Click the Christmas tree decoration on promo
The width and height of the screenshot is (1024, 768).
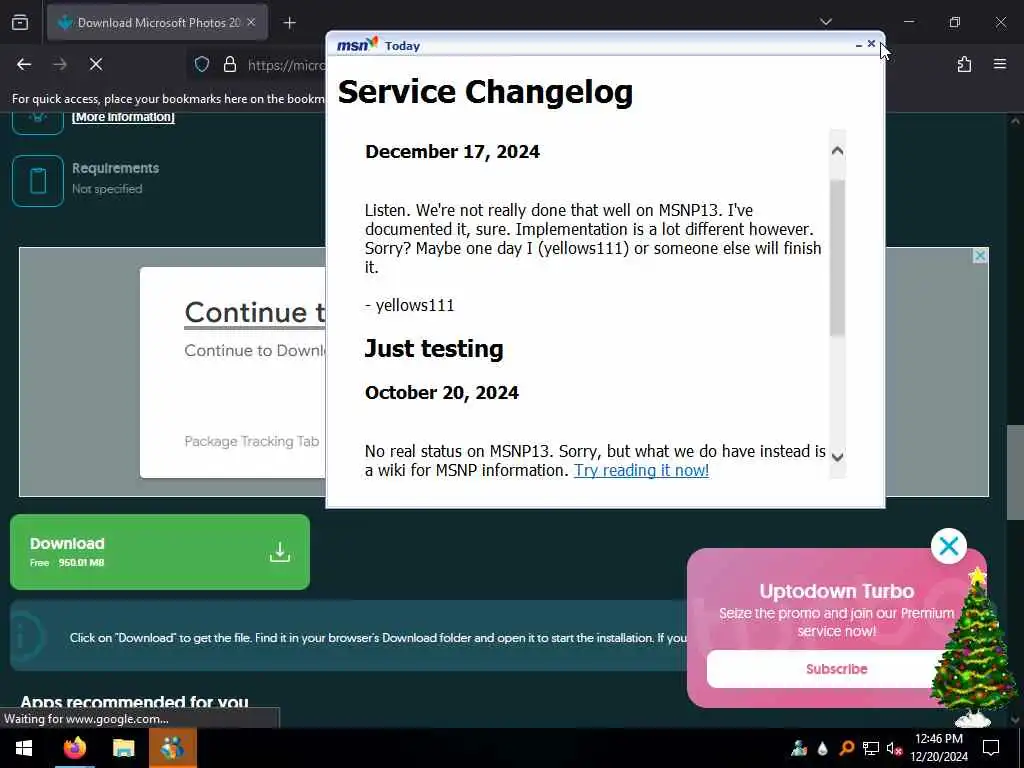click(x=974, y=647)
